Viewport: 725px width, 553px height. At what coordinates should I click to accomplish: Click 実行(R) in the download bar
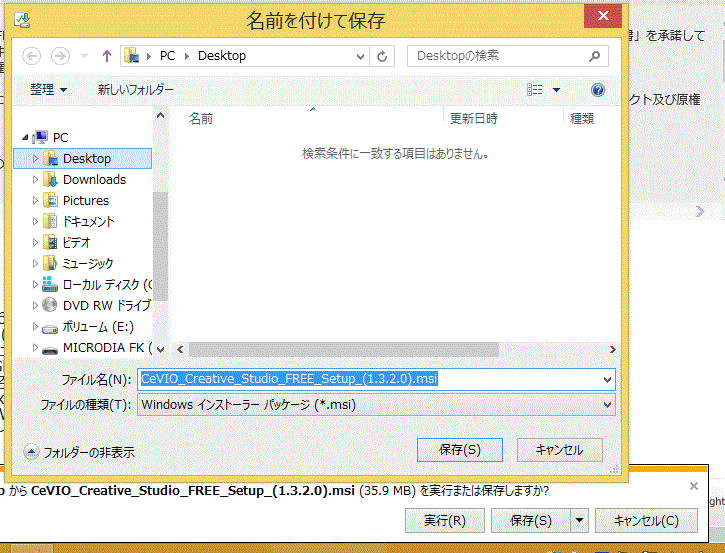tap(445, 521)
